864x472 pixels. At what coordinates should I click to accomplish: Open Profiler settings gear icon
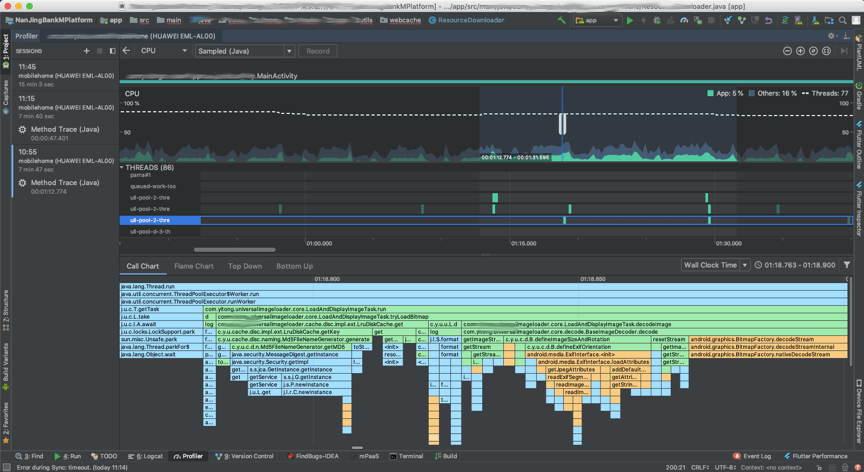click(832, 36)
